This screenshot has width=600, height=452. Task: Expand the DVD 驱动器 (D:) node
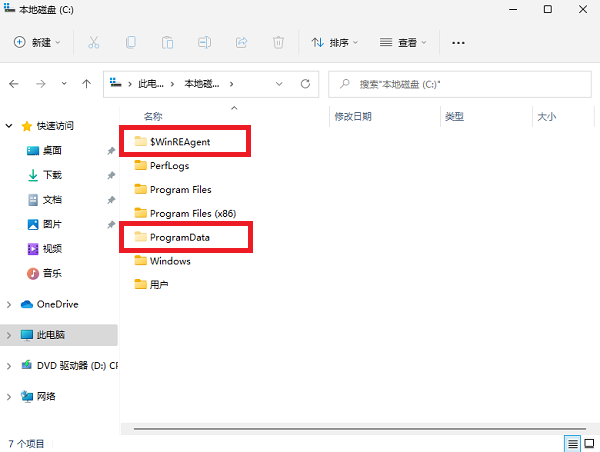click(9, 366)
